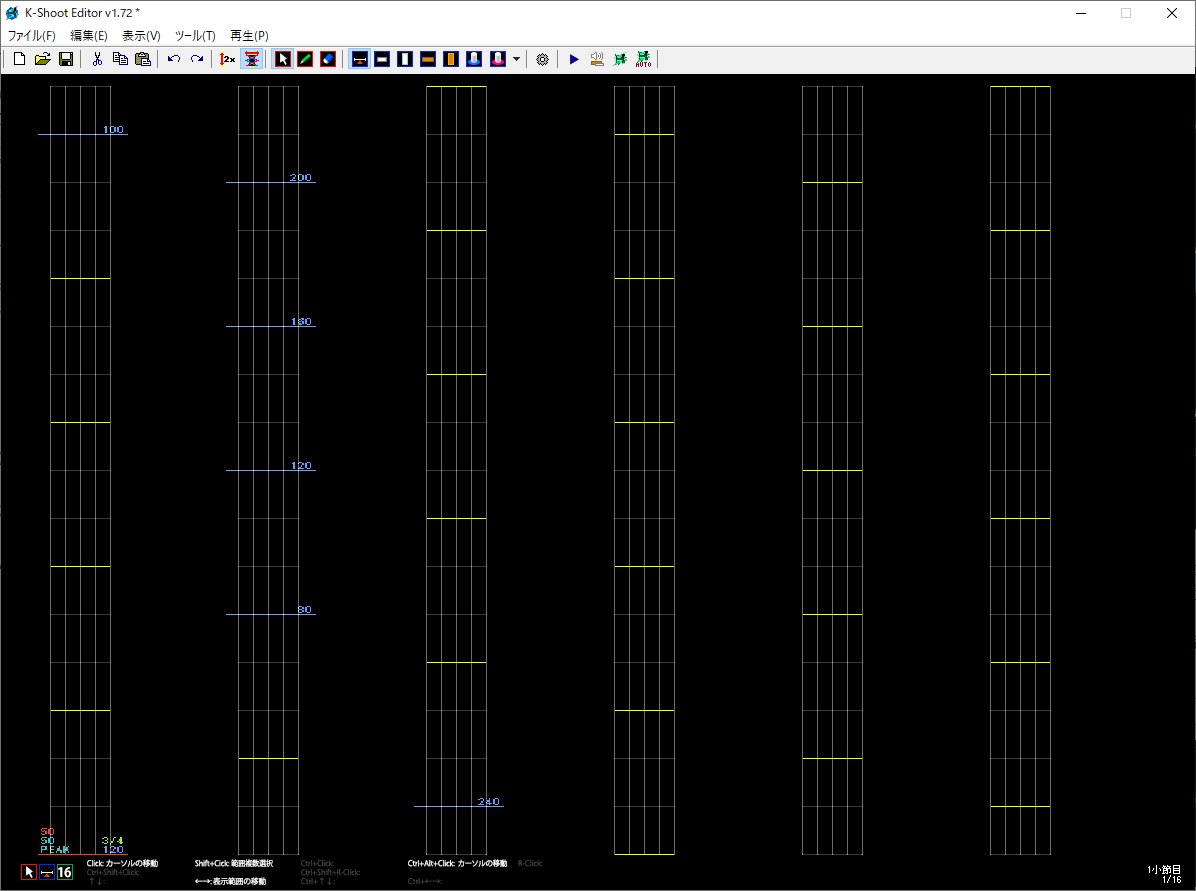
Task: Choose the blue left laser tool
Action: tap(474, 59)
